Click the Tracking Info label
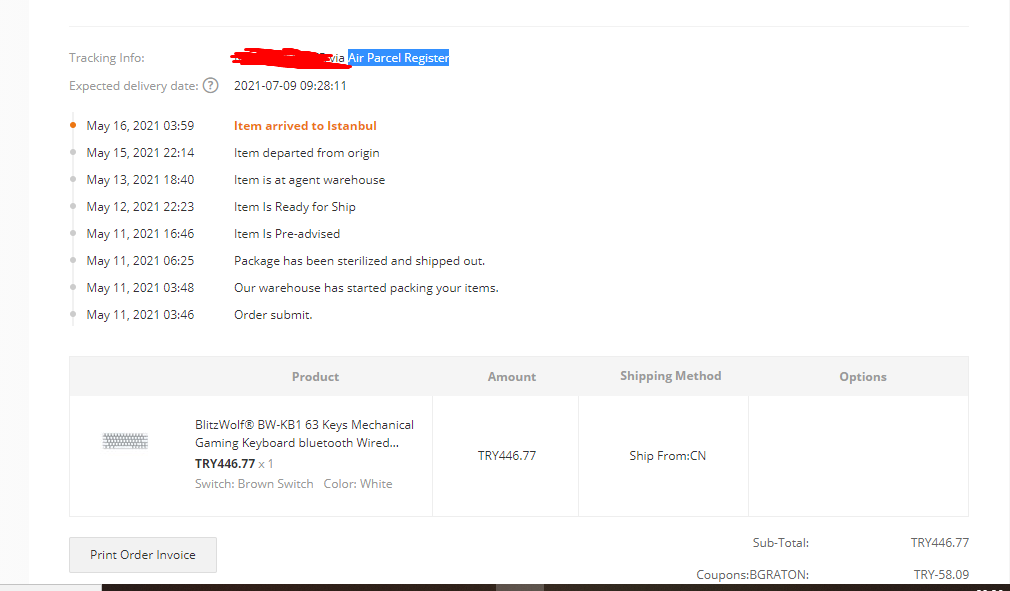 coord(107,58)
